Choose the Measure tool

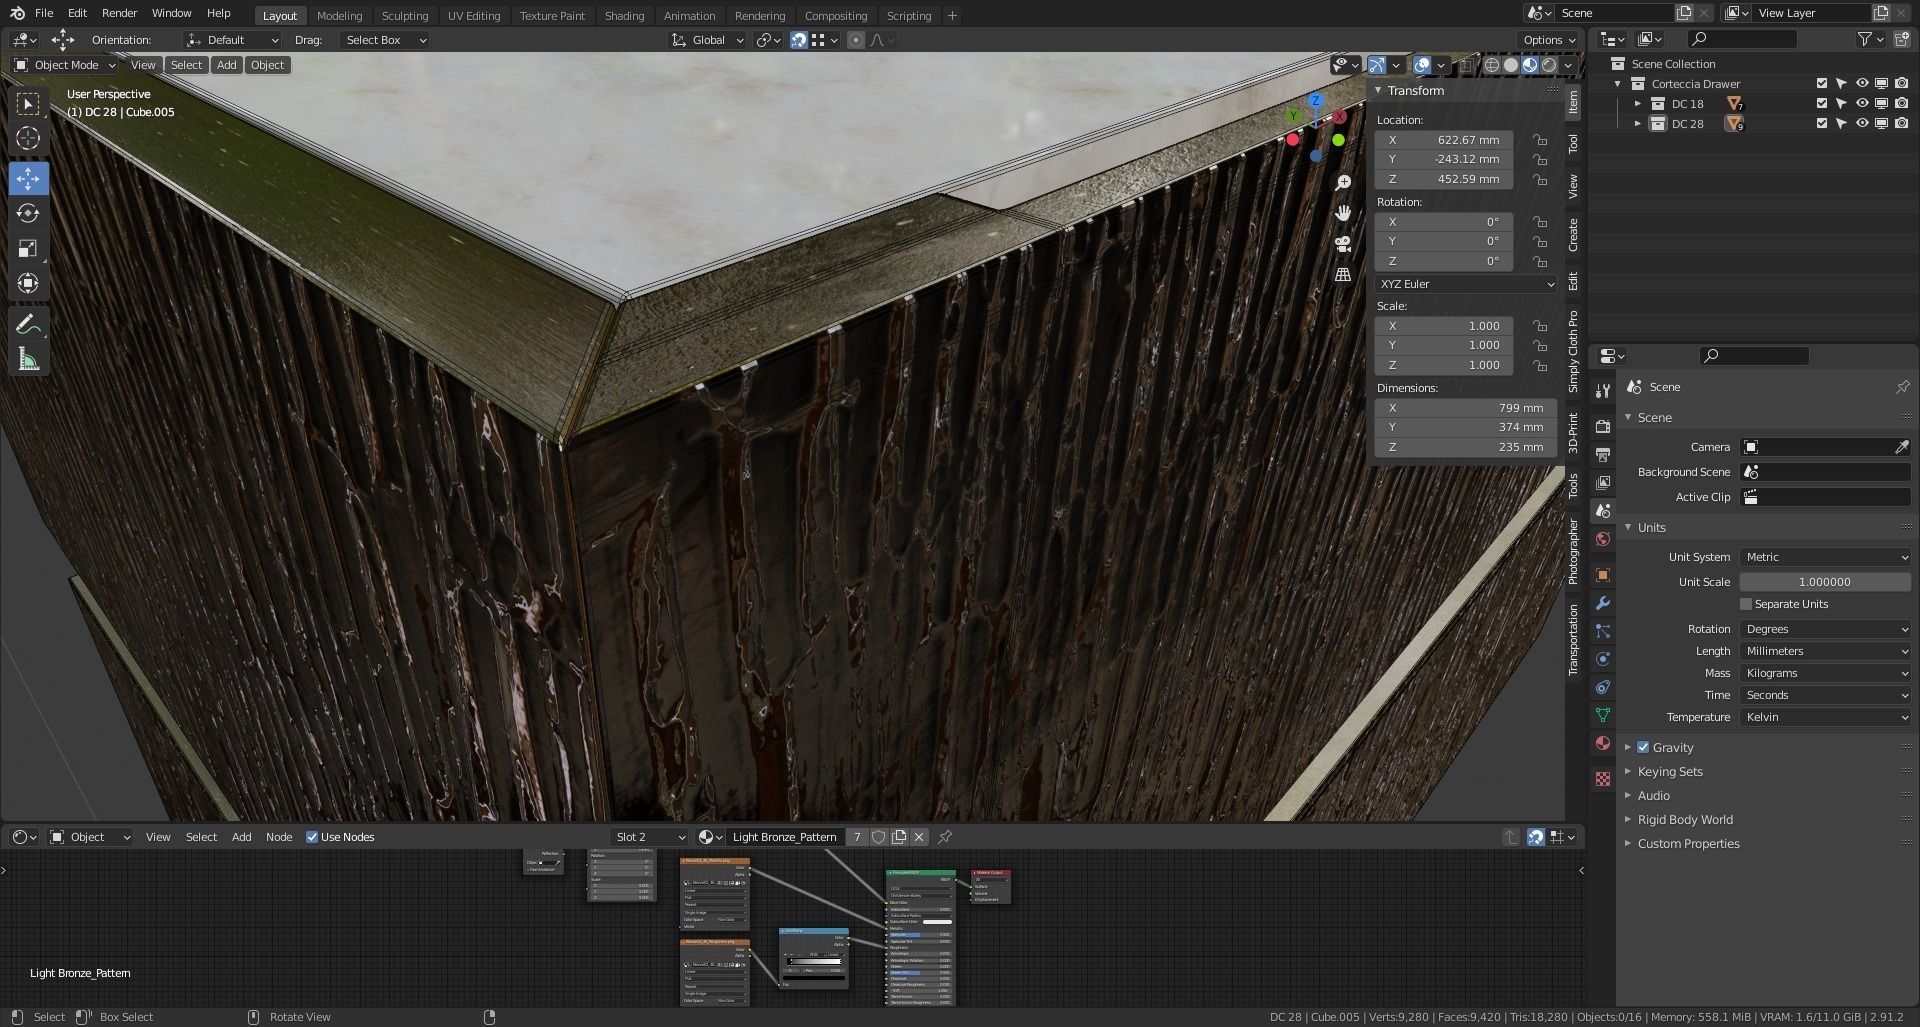tap(28, 359)
